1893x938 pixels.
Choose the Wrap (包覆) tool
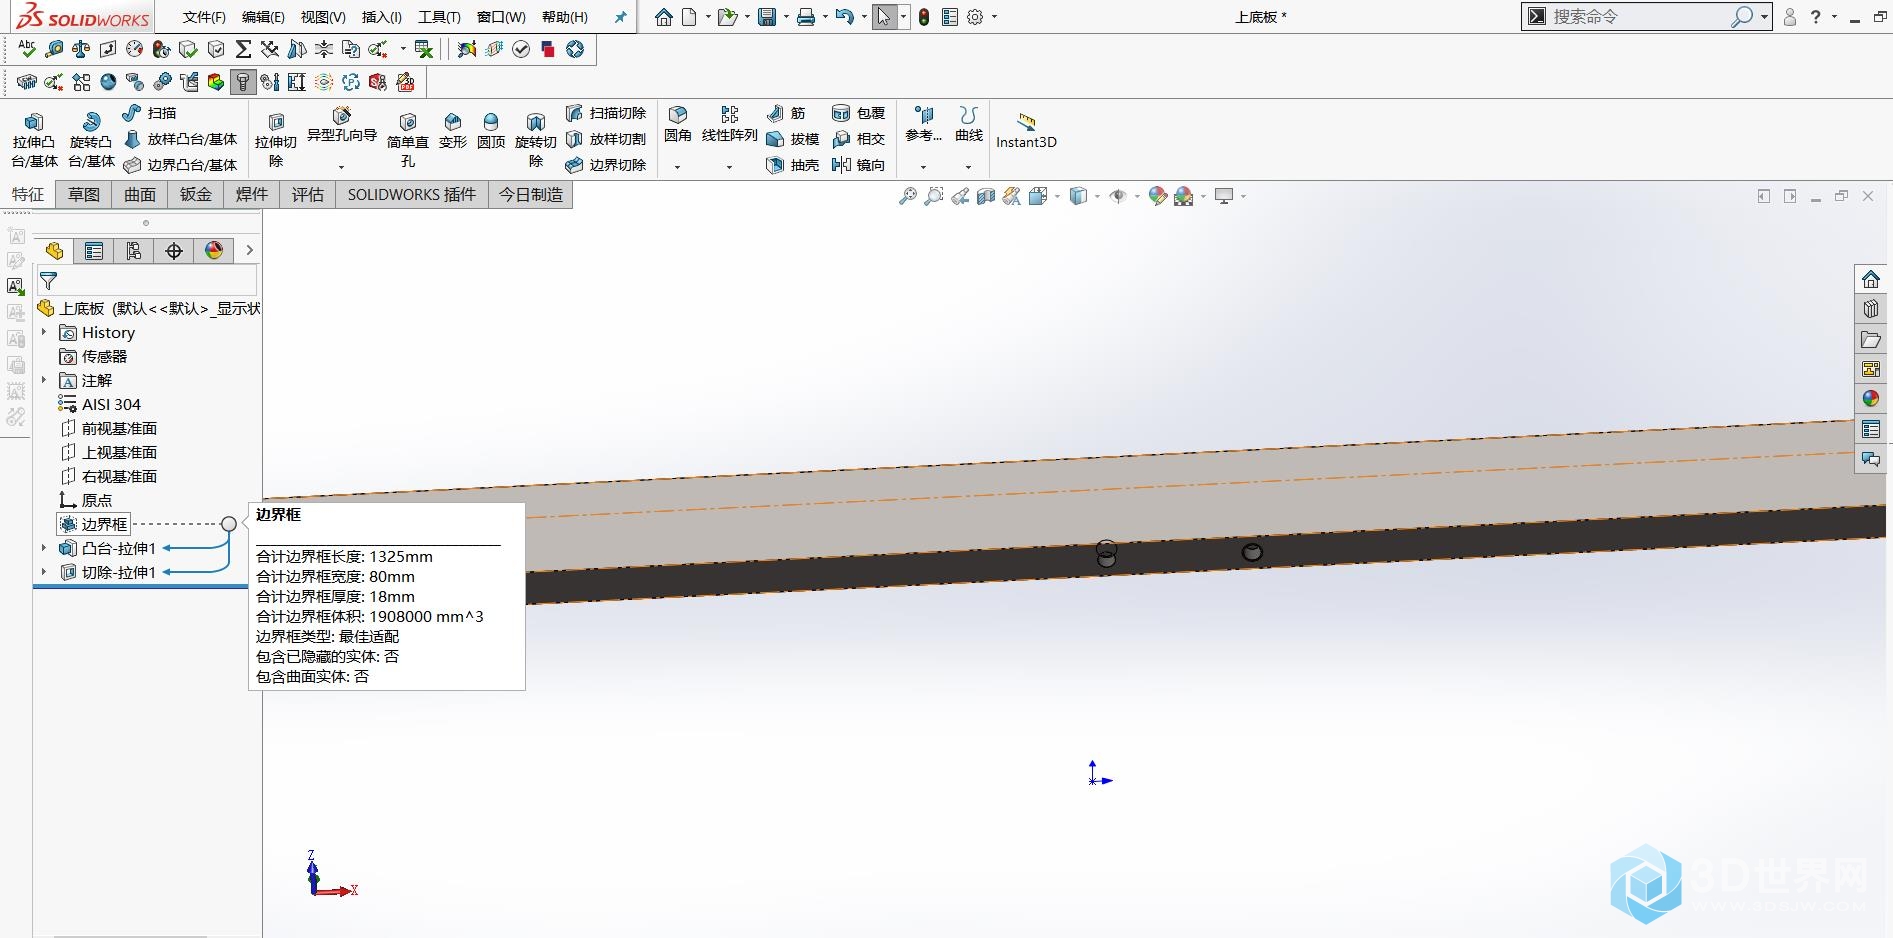point(859,113)
